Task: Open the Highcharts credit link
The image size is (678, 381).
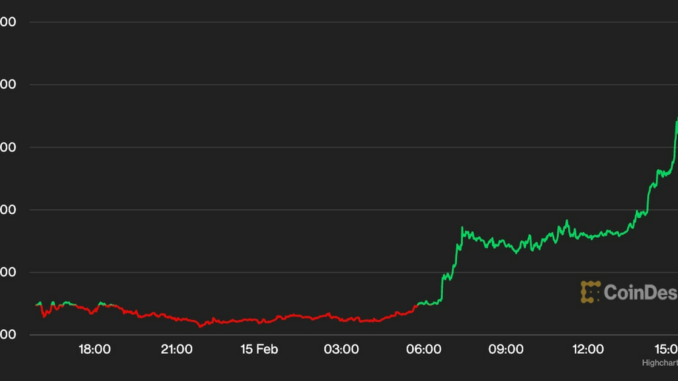Action: [660, 363]
